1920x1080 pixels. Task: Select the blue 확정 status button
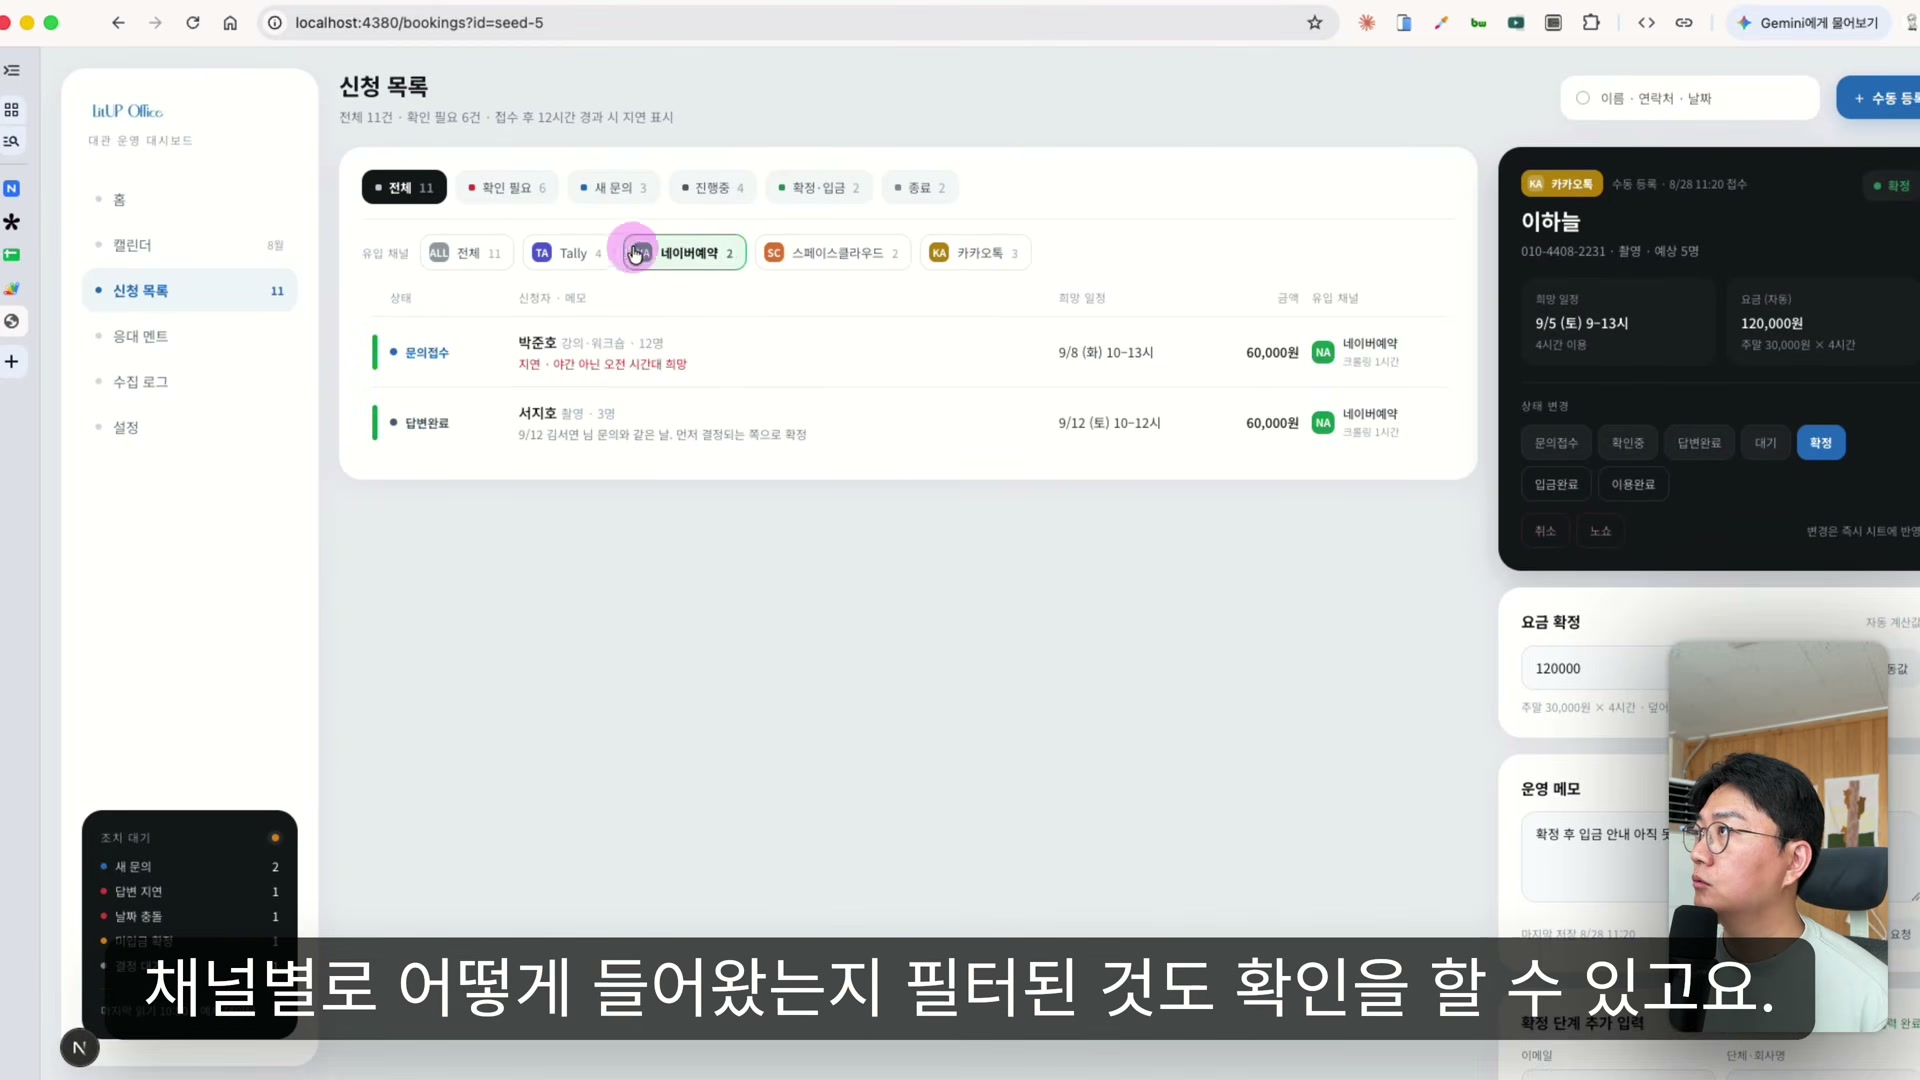1821,443
